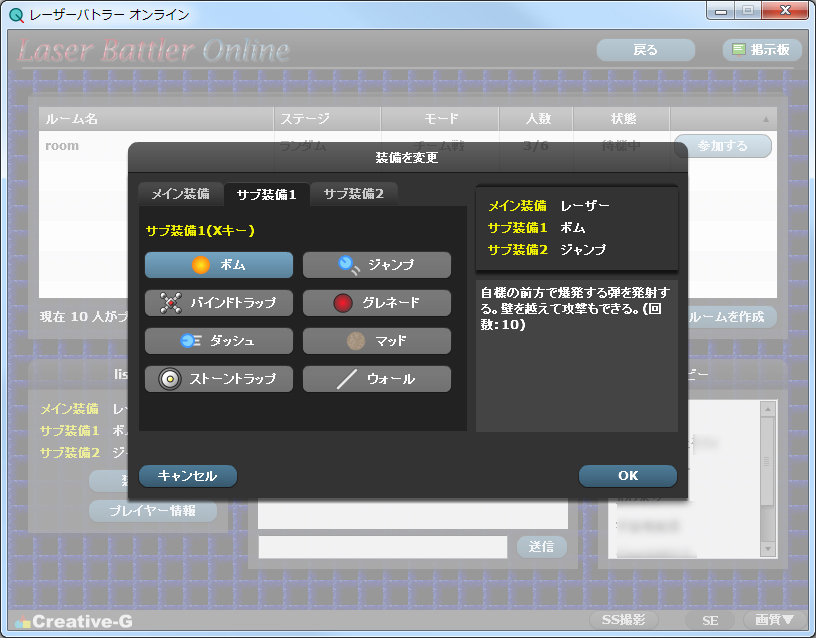Go back using the 戻る button
This screenshot has width=816, height=638.
point(645,49)
